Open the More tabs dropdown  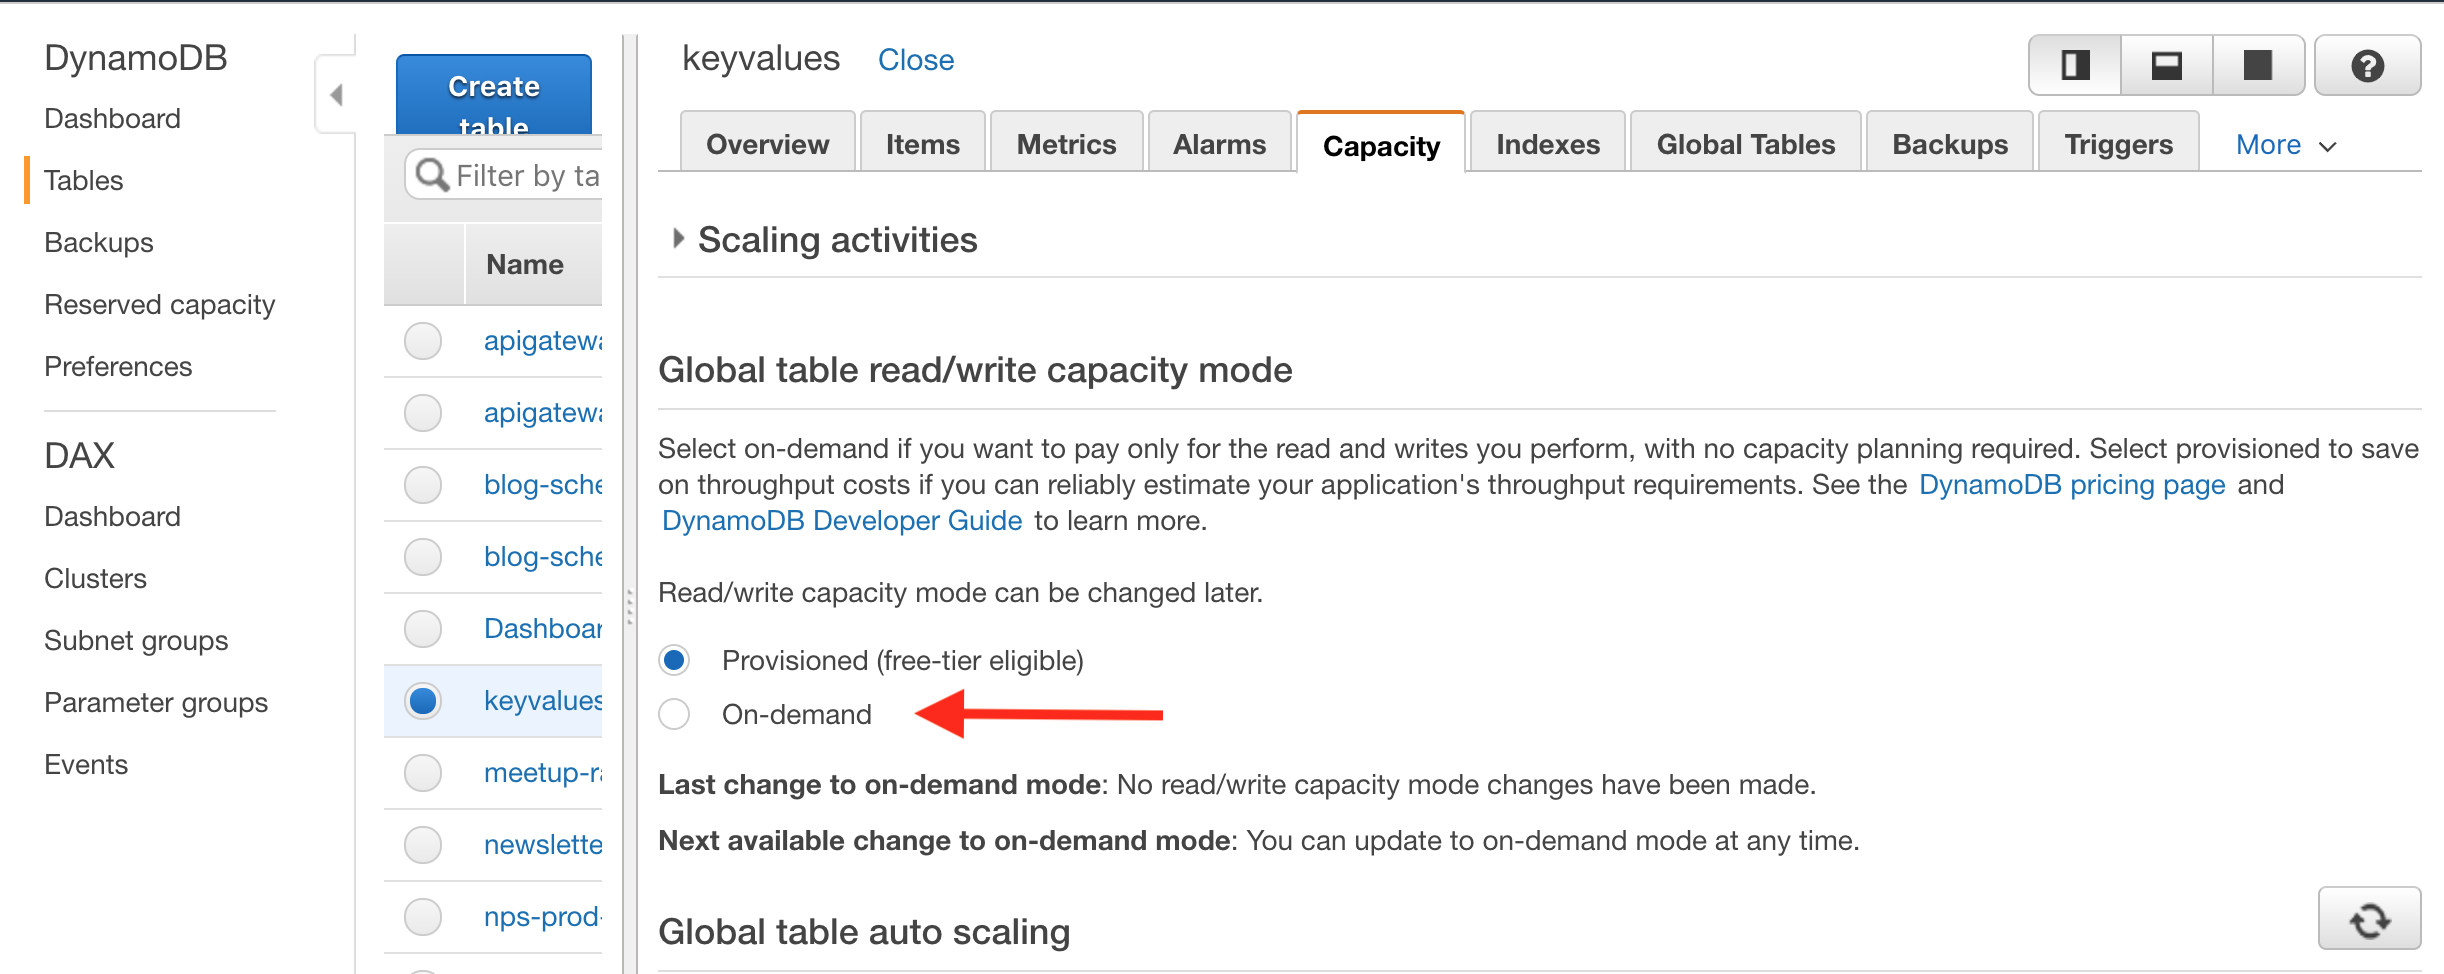(x=2286, y=145)
